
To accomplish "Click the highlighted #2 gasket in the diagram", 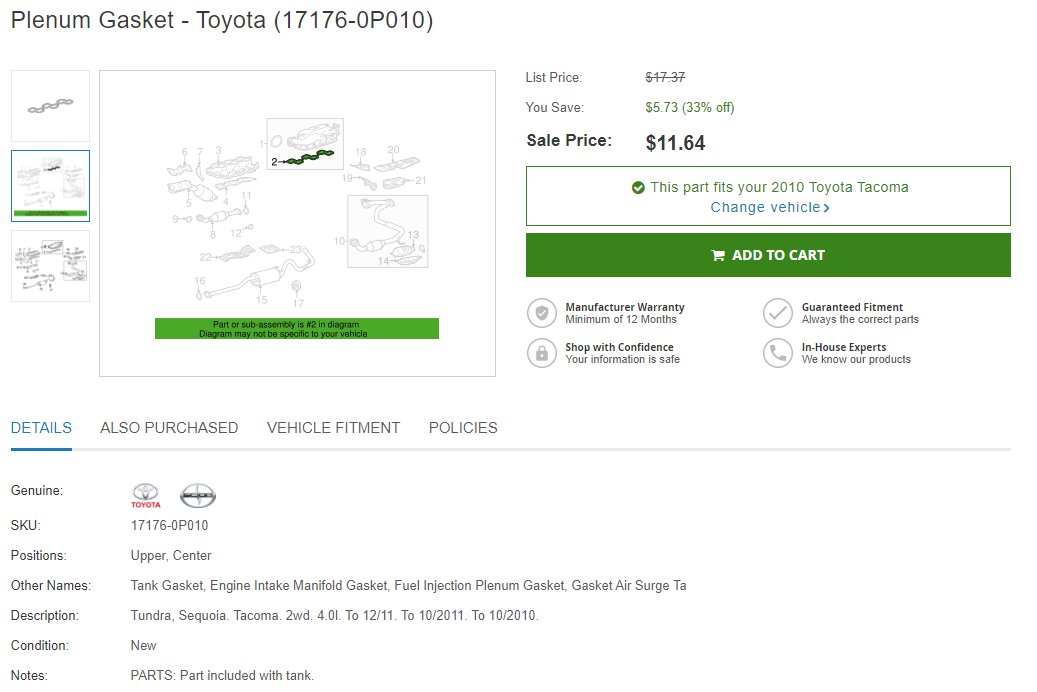I will (x=310, y=157).
